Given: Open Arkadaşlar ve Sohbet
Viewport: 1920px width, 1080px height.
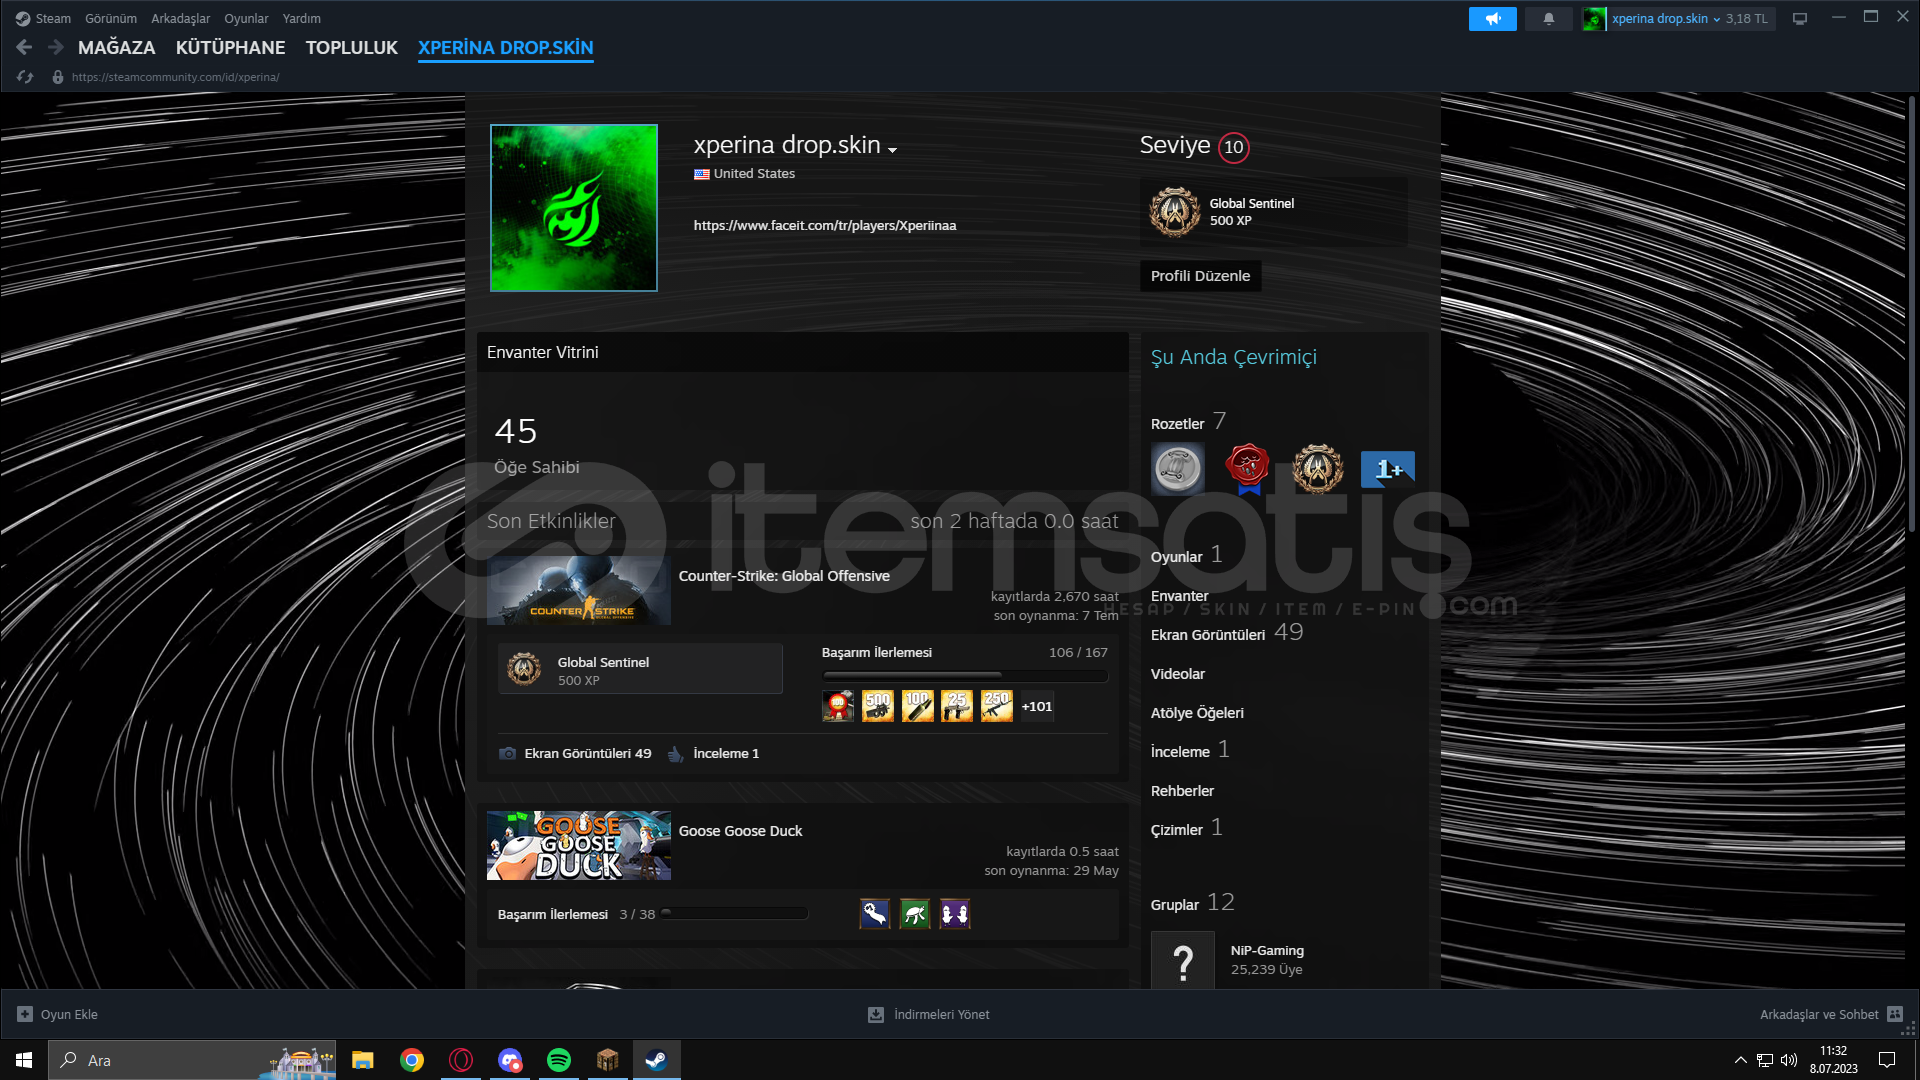Looking at the screenshot, I should (x=1830, y=1014).
